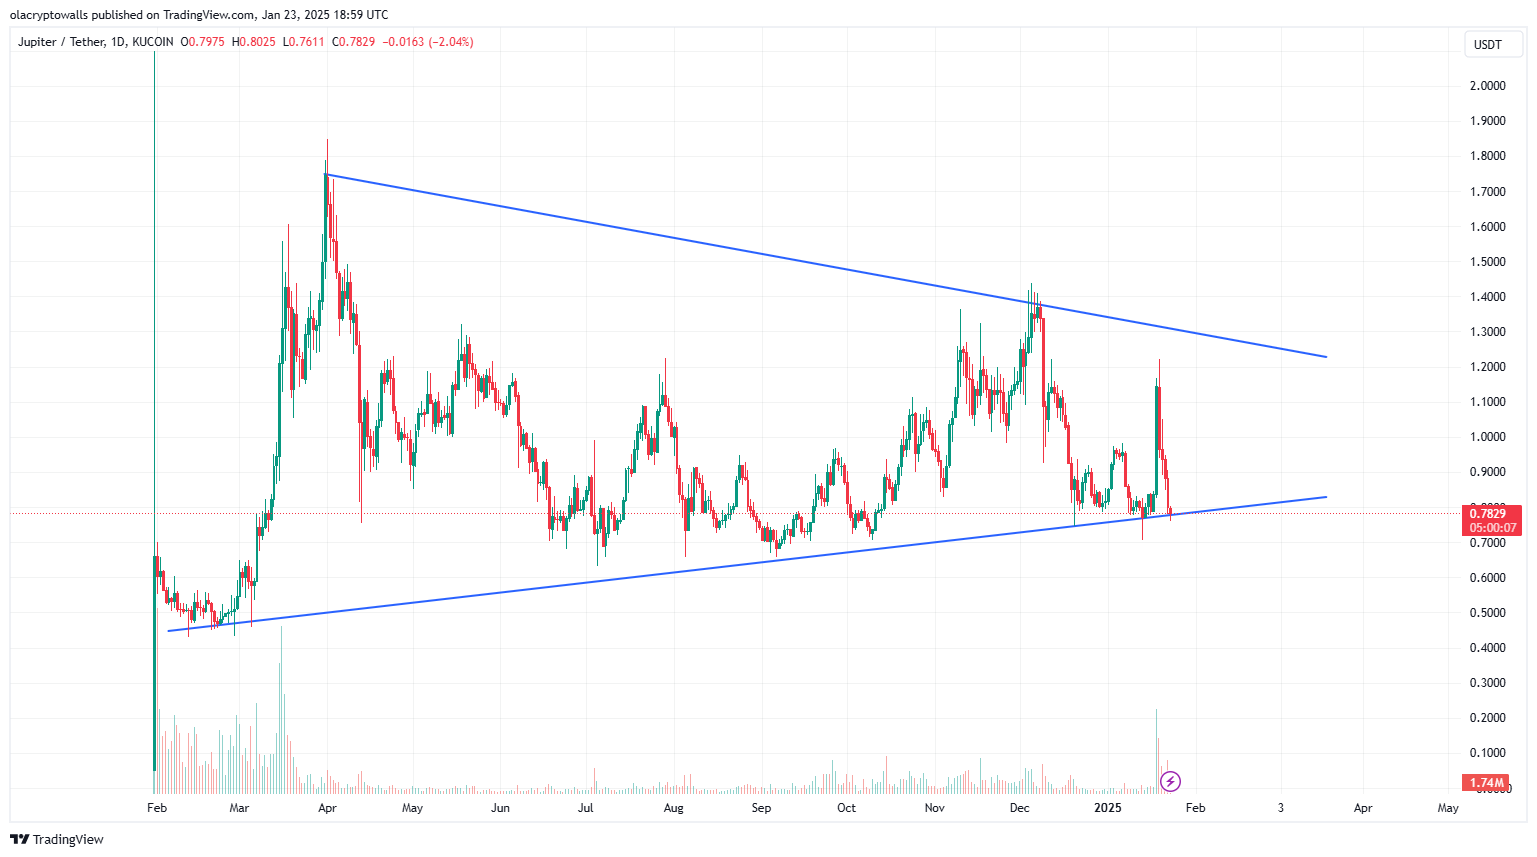
Task: Click the May label at the far right of the time axis
Action: pos(1447,808)
